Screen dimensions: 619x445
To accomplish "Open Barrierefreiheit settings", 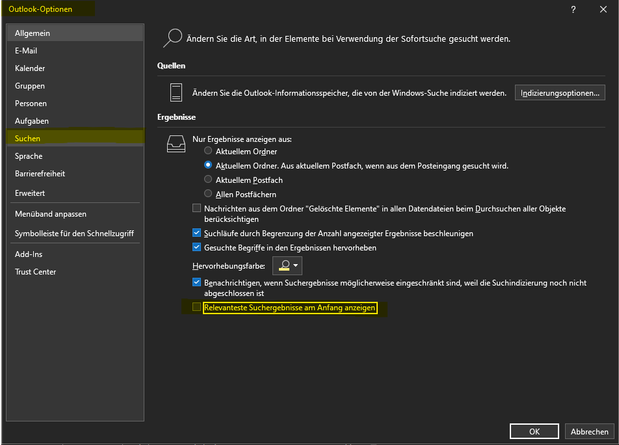I will (75, 173).
